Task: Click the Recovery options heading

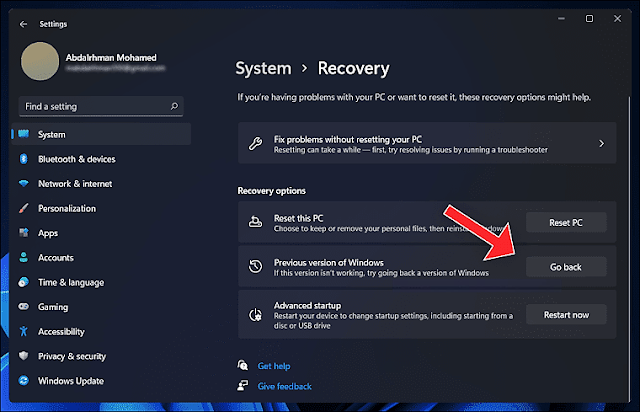Action: pos(271,191)
